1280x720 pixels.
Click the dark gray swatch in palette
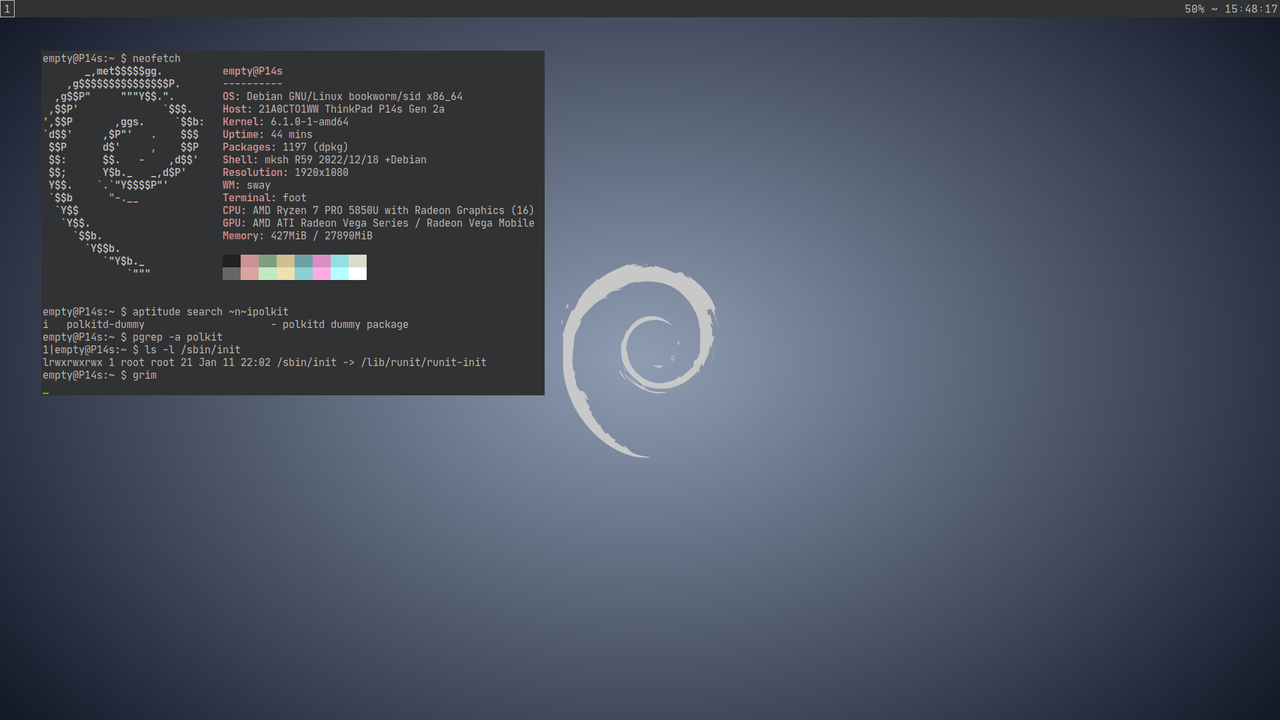click(231, 273)
